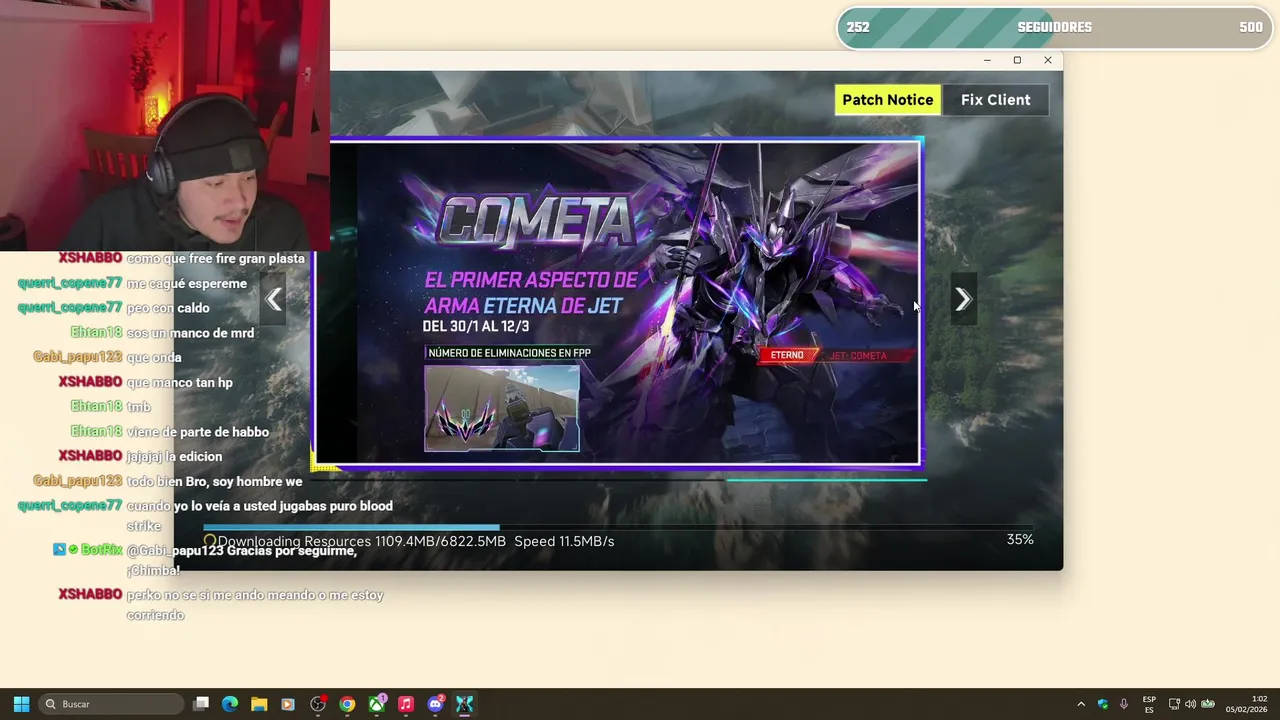Switch the ESP ES input language
The width and height of the screenshot is (1280, 720).
tap(1149, 704)
